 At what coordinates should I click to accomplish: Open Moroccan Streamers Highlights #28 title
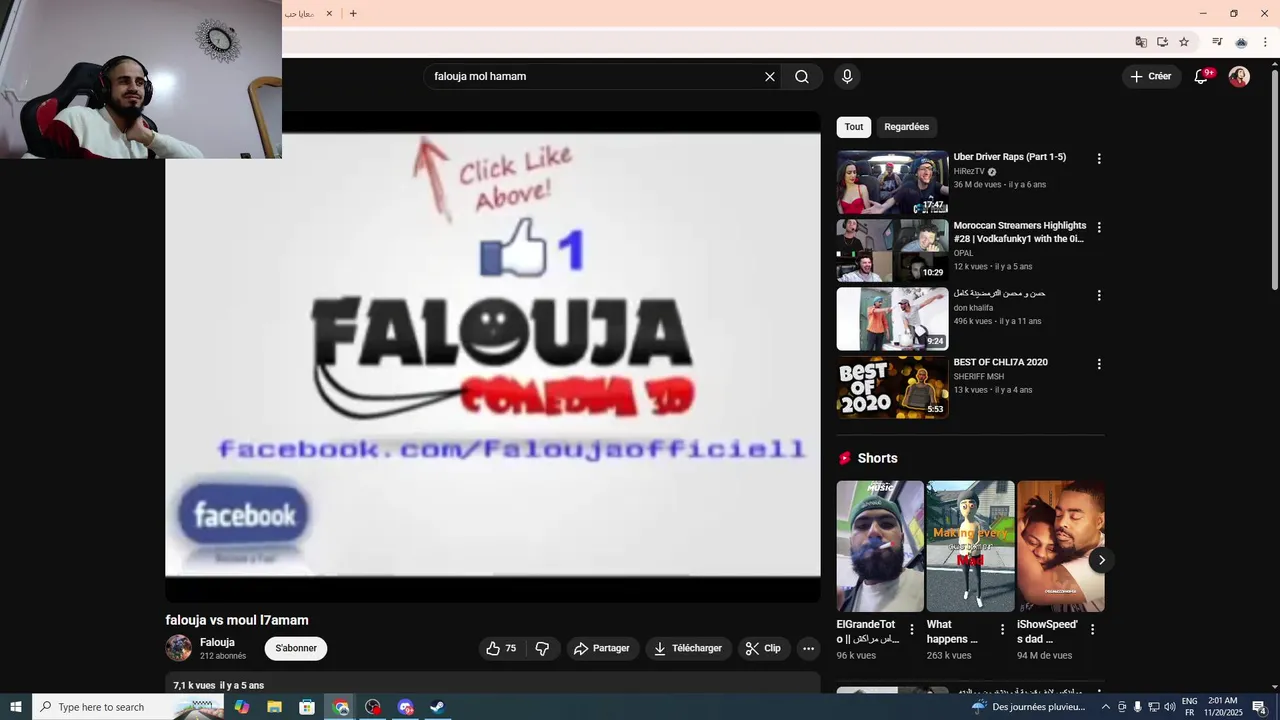pos(1019,232)
